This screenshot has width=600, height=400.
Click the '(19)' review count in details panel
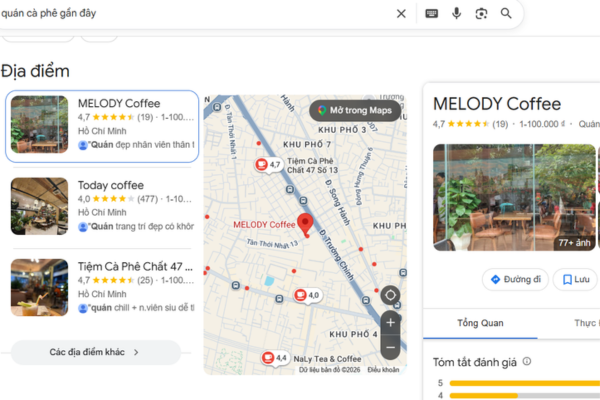point(500,124)
